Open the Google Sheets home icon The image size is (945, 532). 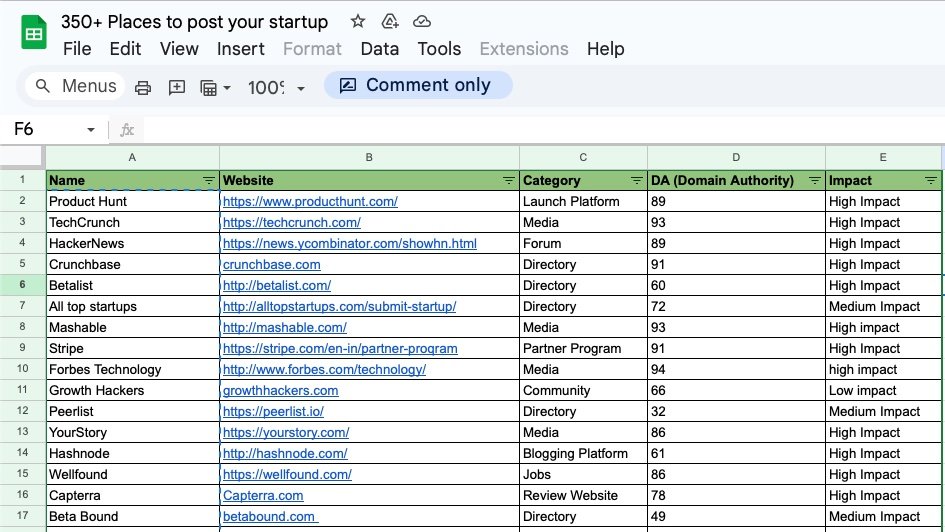coord(34,33)
